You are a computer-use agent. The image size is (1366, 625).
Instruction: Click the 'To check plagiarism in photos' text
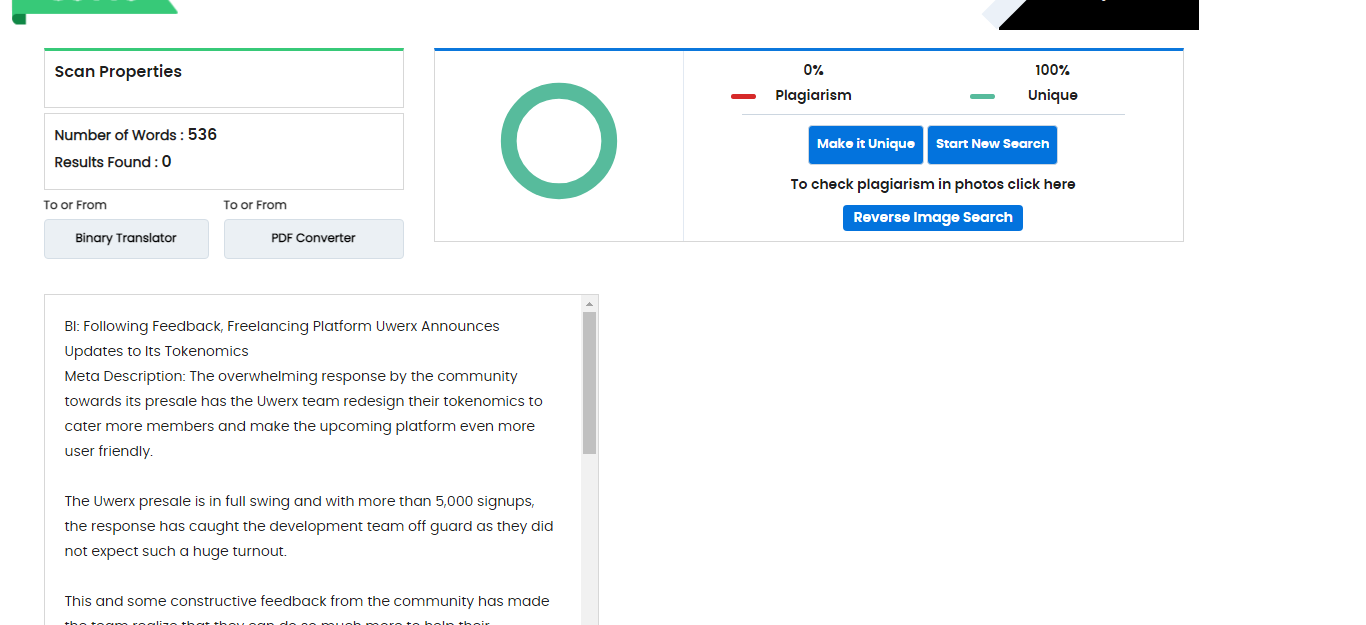tap(932, 184)
